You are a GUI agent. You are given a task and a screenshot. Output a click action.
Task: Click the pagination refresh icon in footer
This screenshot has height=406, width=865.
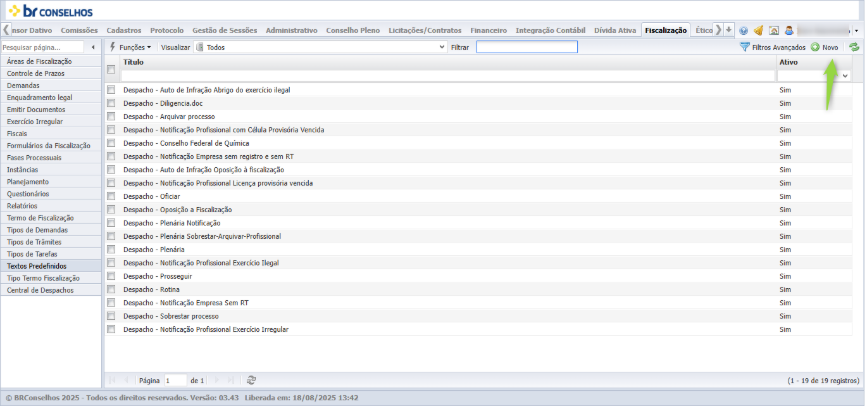(252, 380)
